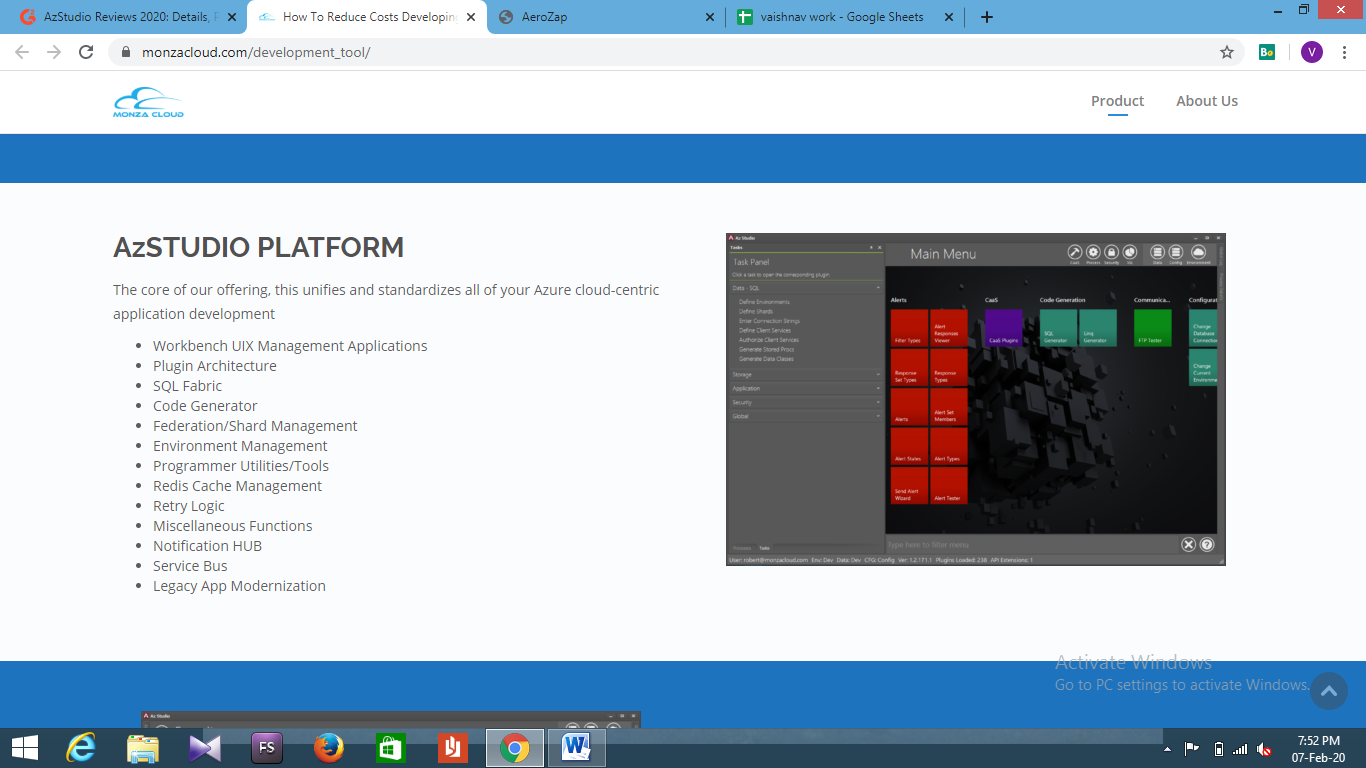The width and height of the screenshot is (1366, 768).
Task: Open the green Bo extension icon
Action: click(x=1267, y=52)
